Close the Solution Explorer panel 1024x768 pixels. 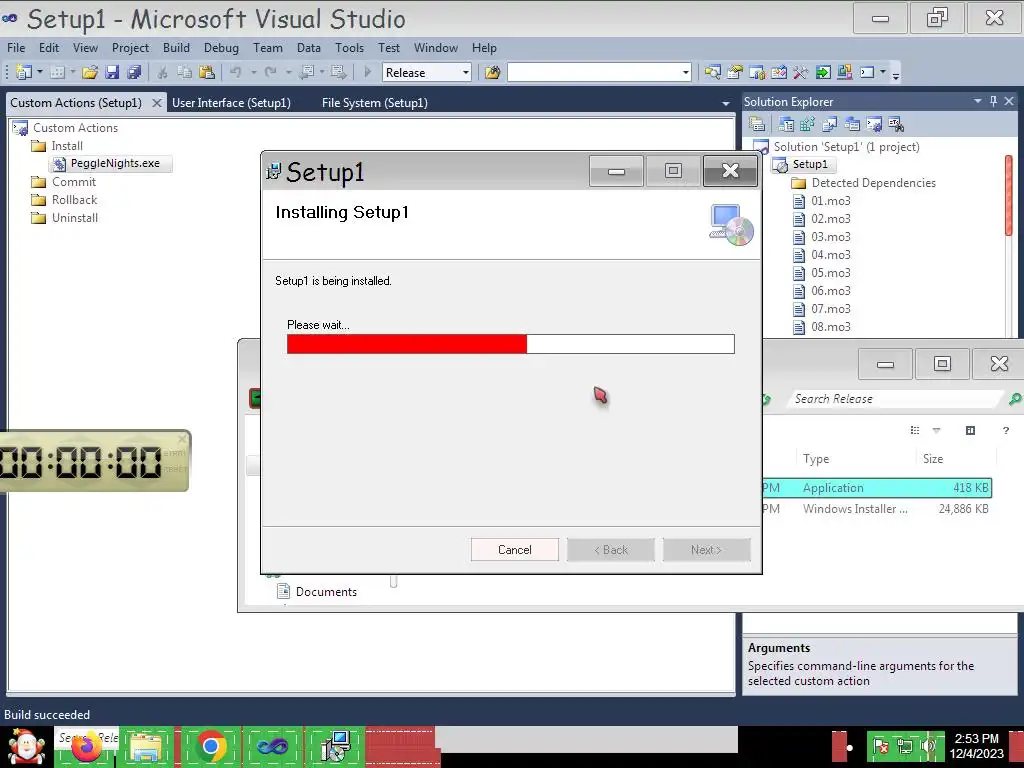pyautogui.click(x=1009, y=101)
